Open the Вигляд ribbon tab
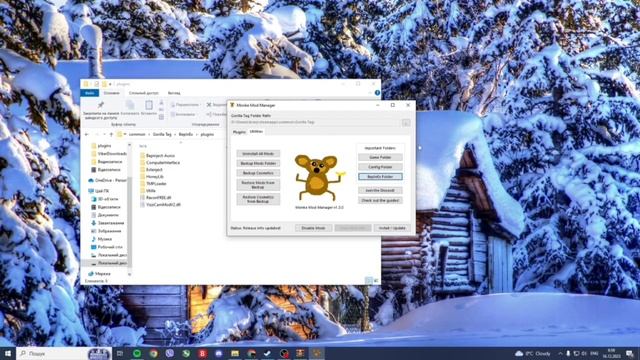This screenshot has width=640, height=360. point(174,93)
